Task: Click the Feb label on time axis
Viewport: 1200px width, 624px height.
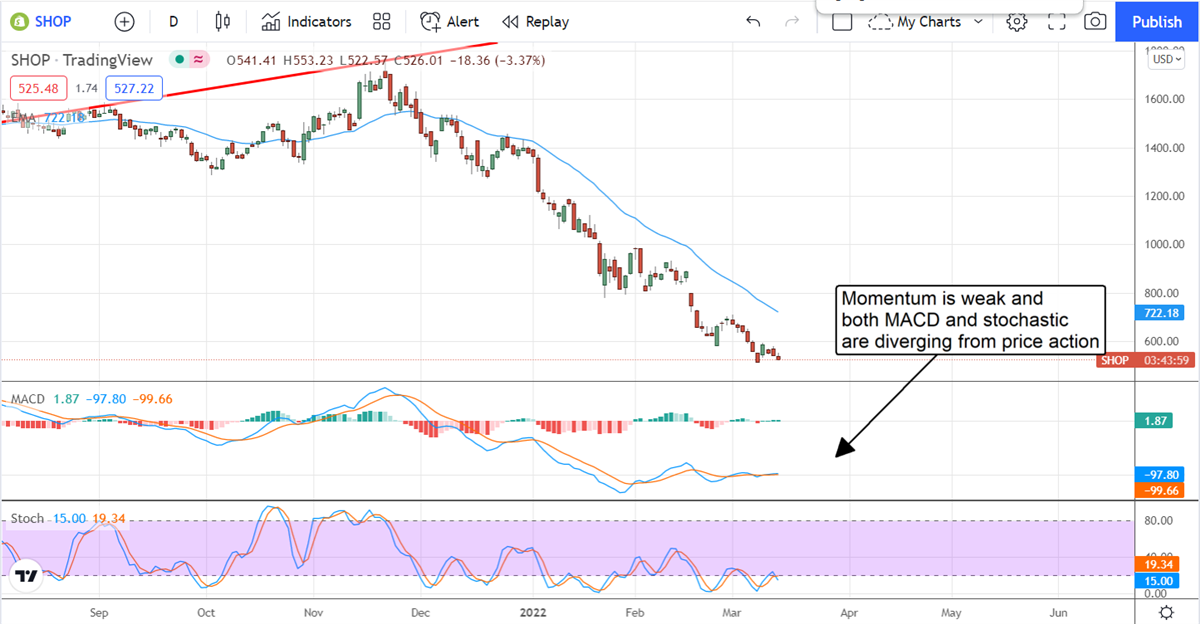Action: pyautogui.click(x=634, y=612)
